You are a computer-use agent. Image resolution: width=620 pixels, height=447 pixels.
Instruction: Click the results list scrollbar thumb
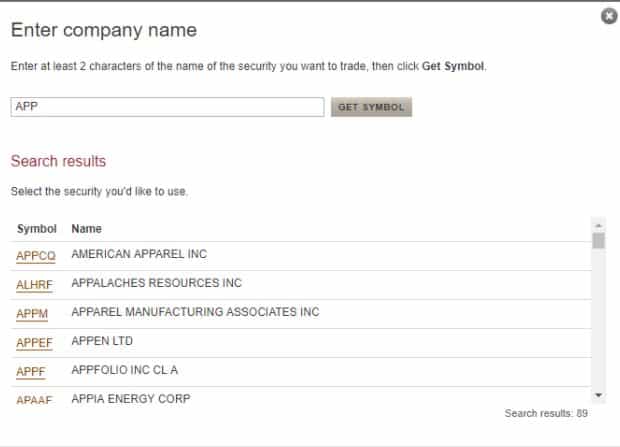pyautogui.click(x=599, y=241)
